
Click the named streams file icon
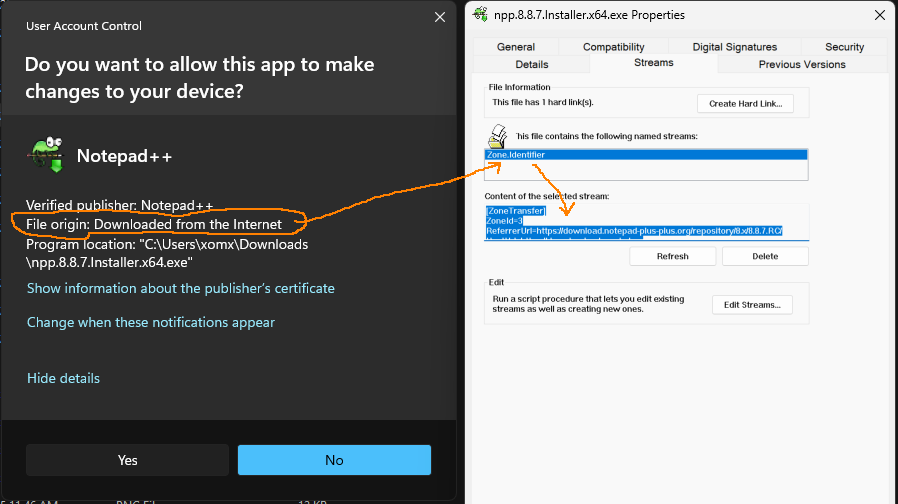click(496, 137)
